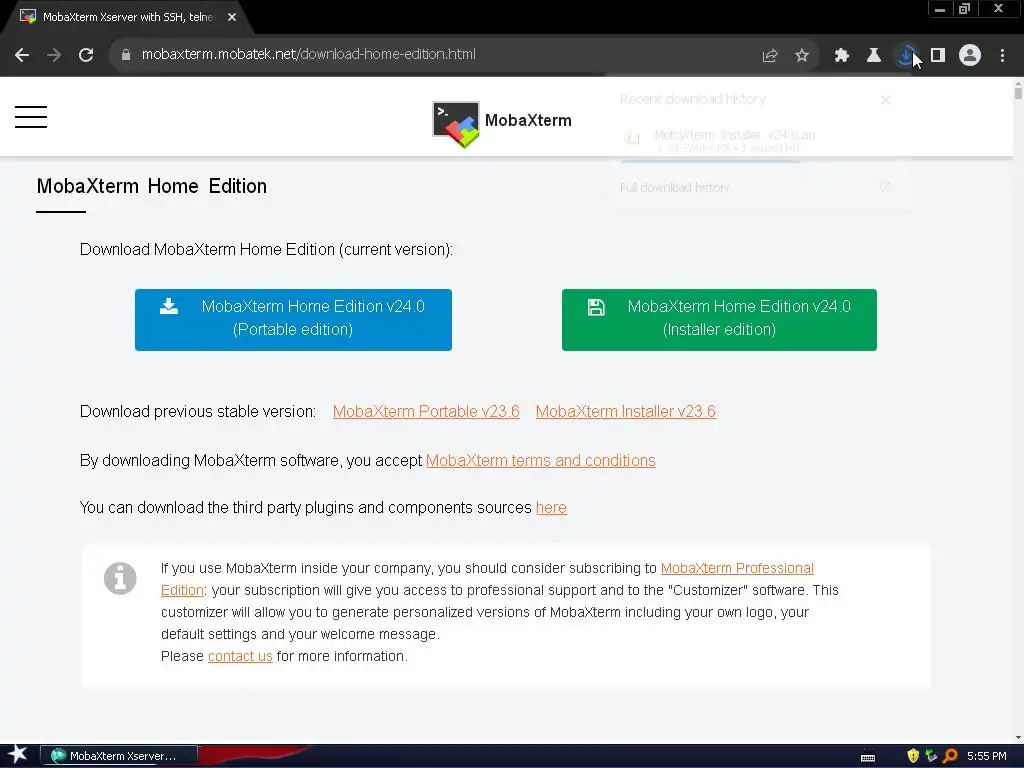Open Chrome three-dot menu
Viewport: 1024px width, 768px height.
coord(1002,56)
